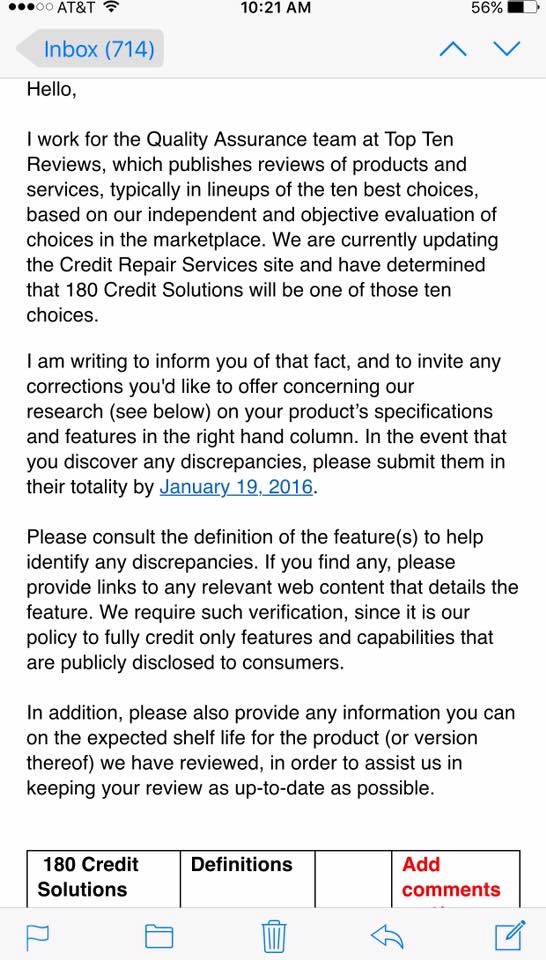
Task: Tap the paragraph about expected shelf life
Action: (271, 751)
